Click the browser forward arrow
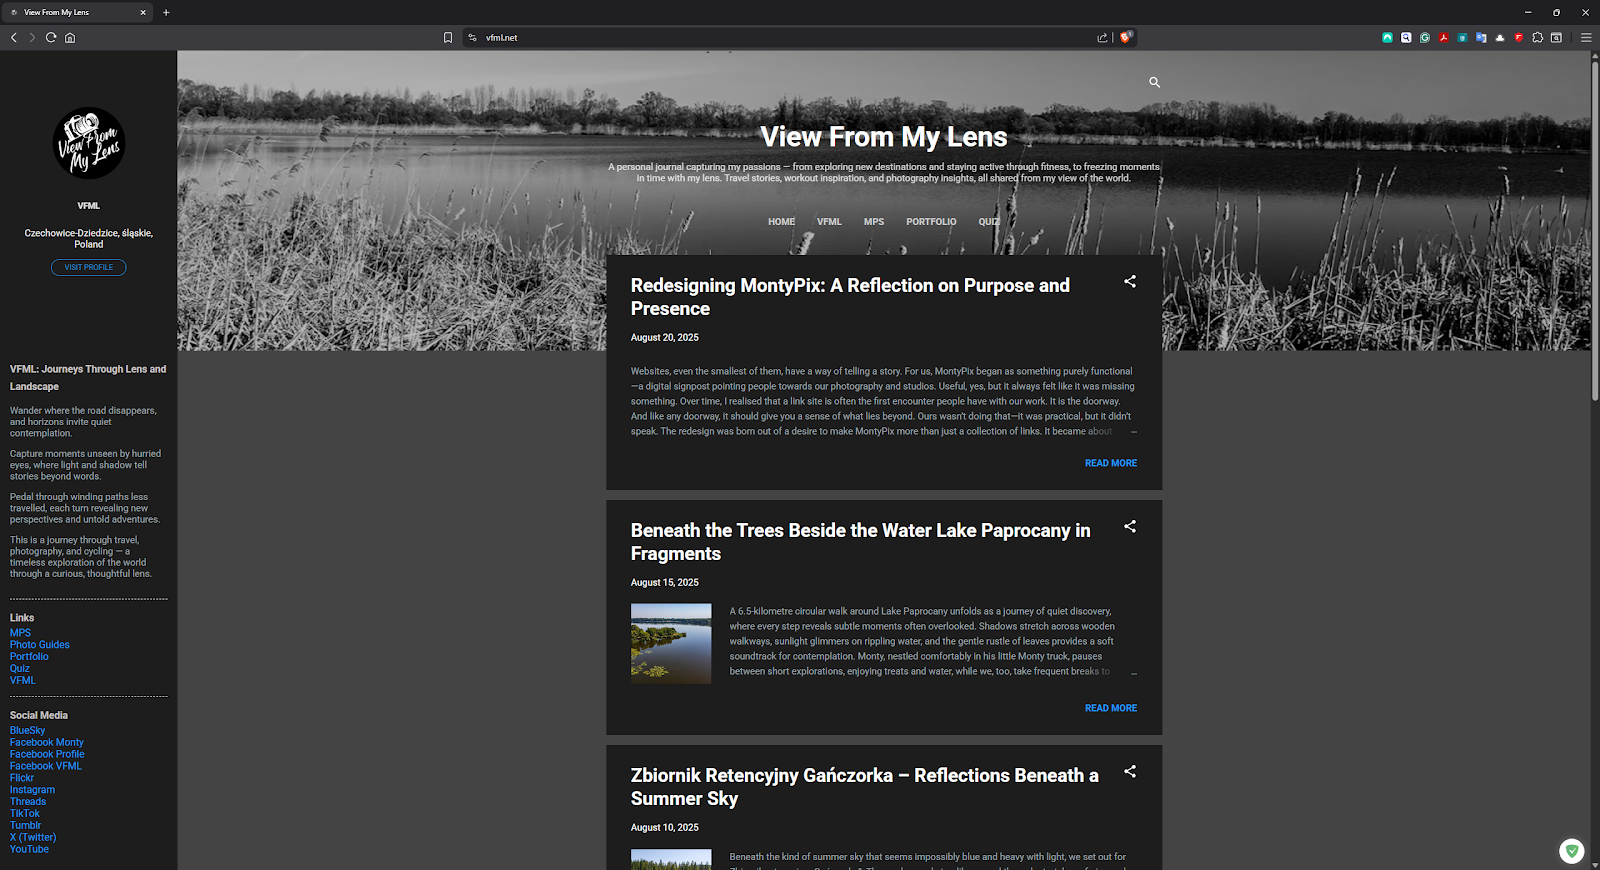This screenshot has height=870, width=1600. pyautogui.click(x=32, y=38)
